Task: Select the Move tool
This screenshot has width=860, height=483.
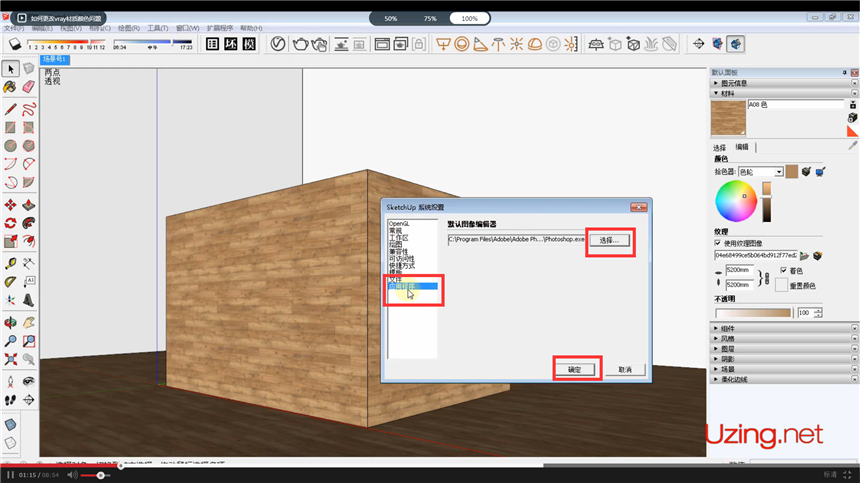Action: tap(10, 203)
